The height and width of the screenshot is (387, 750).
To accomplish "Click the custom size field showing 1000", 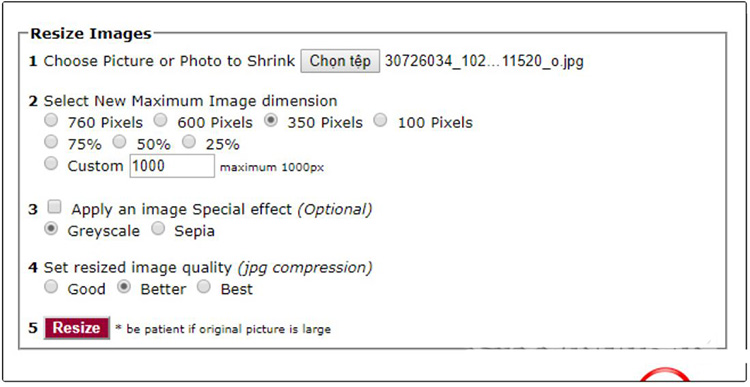I will coord(172,166).
